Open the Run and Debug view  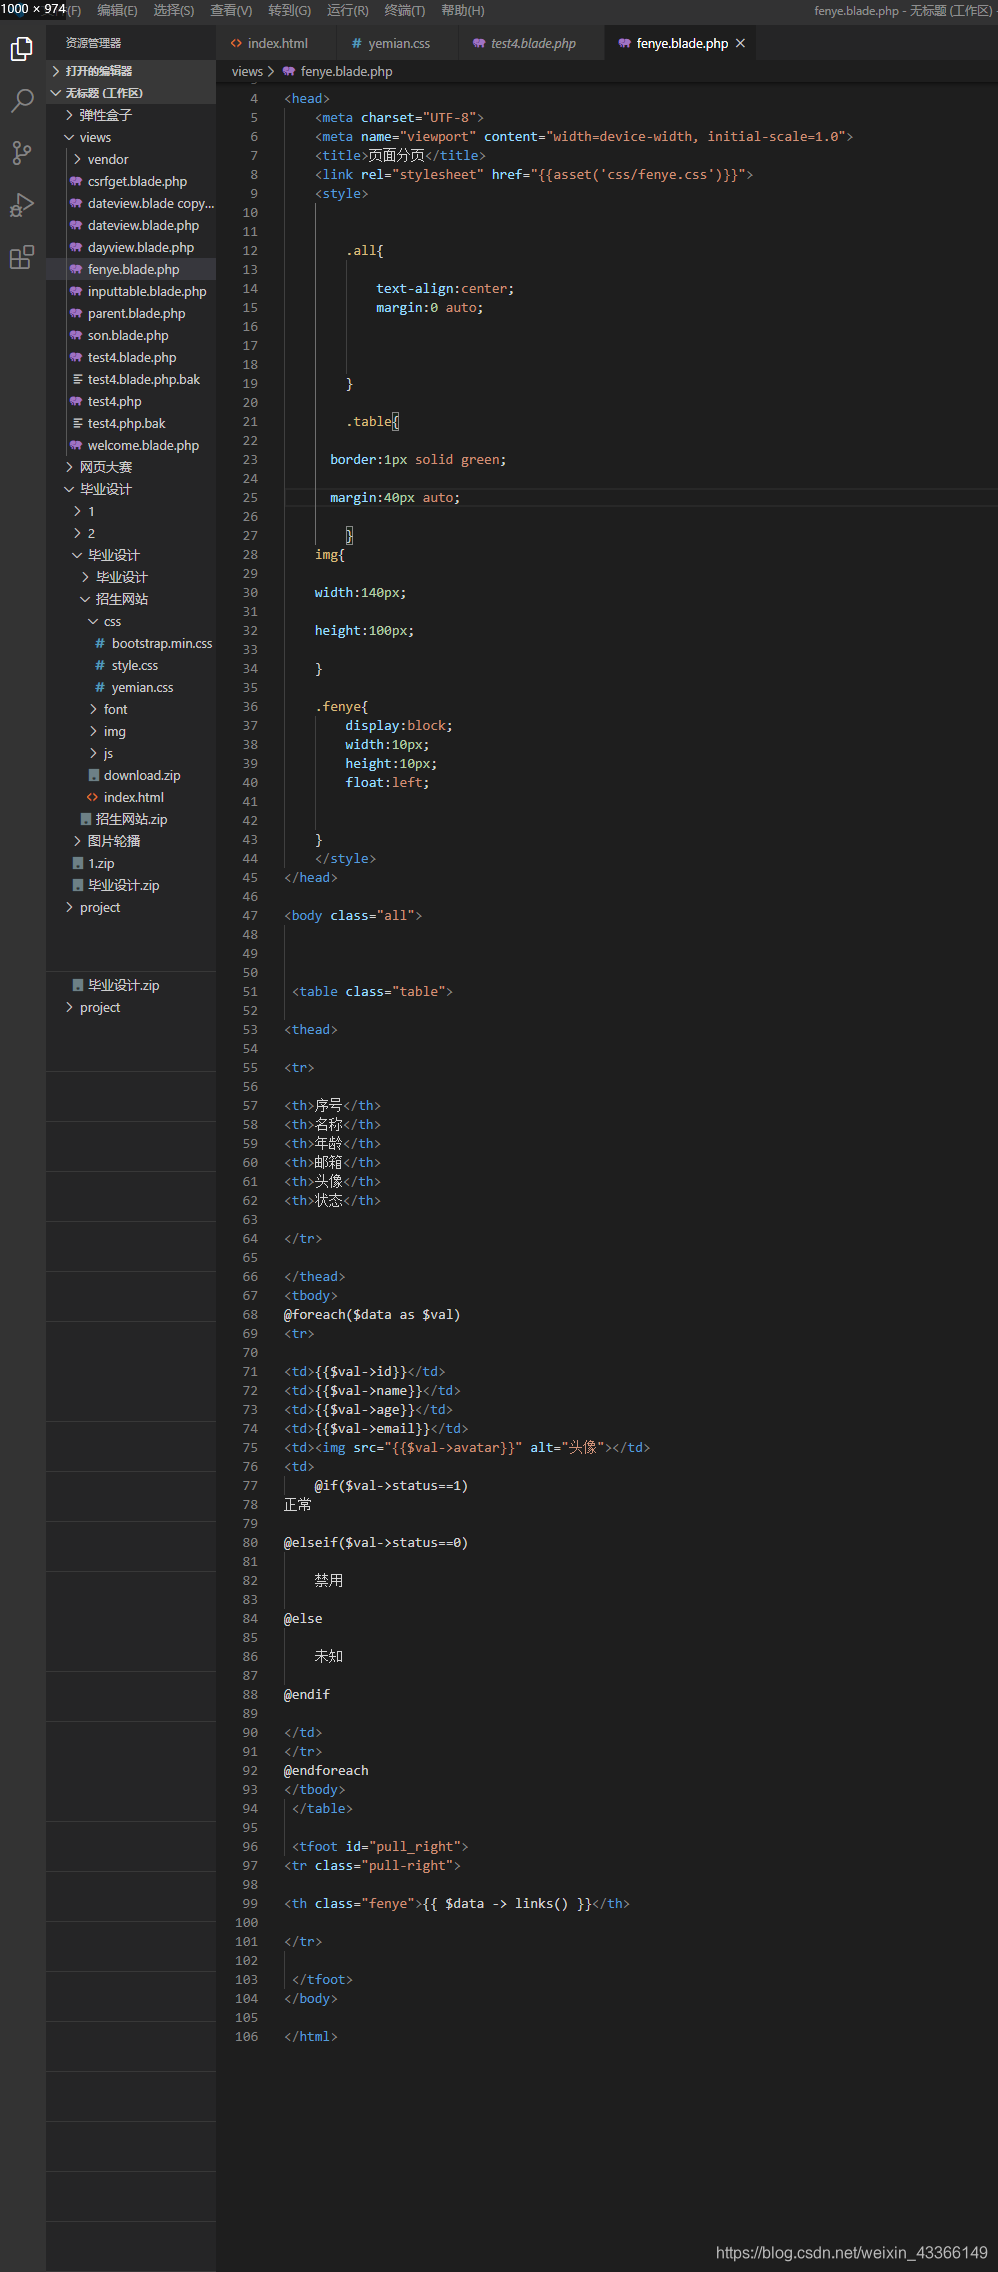click(x=22, y=205)
